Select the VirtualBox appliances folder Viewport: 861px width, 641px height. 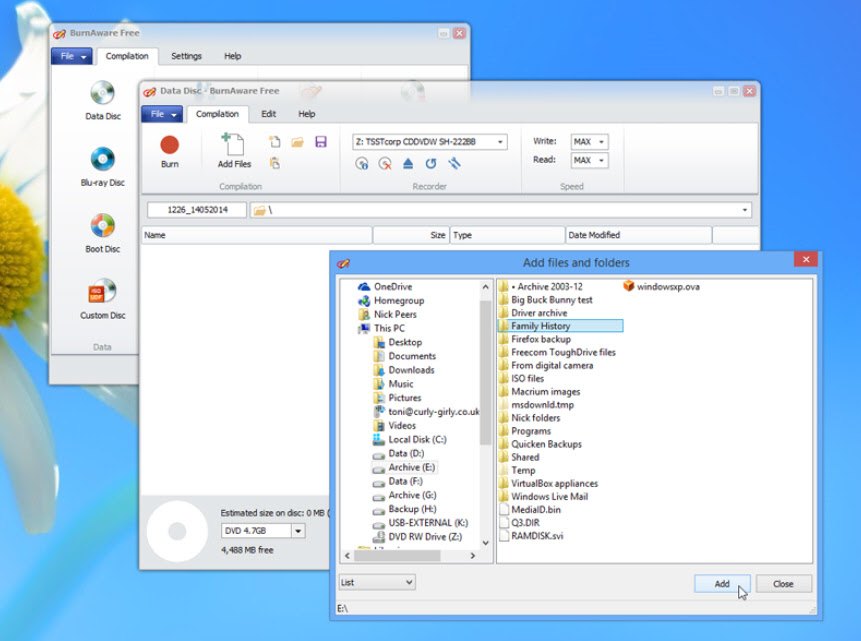(x=549, y=483)
